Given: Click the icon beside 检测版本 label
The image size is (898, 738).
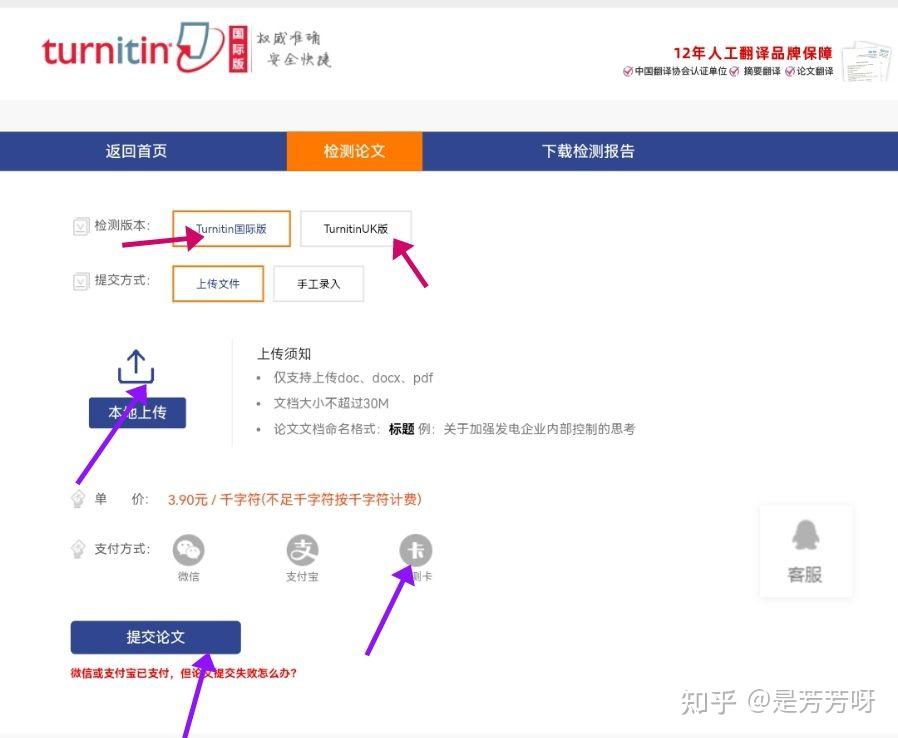Looking at the screenshot, I should pos(81,225).
